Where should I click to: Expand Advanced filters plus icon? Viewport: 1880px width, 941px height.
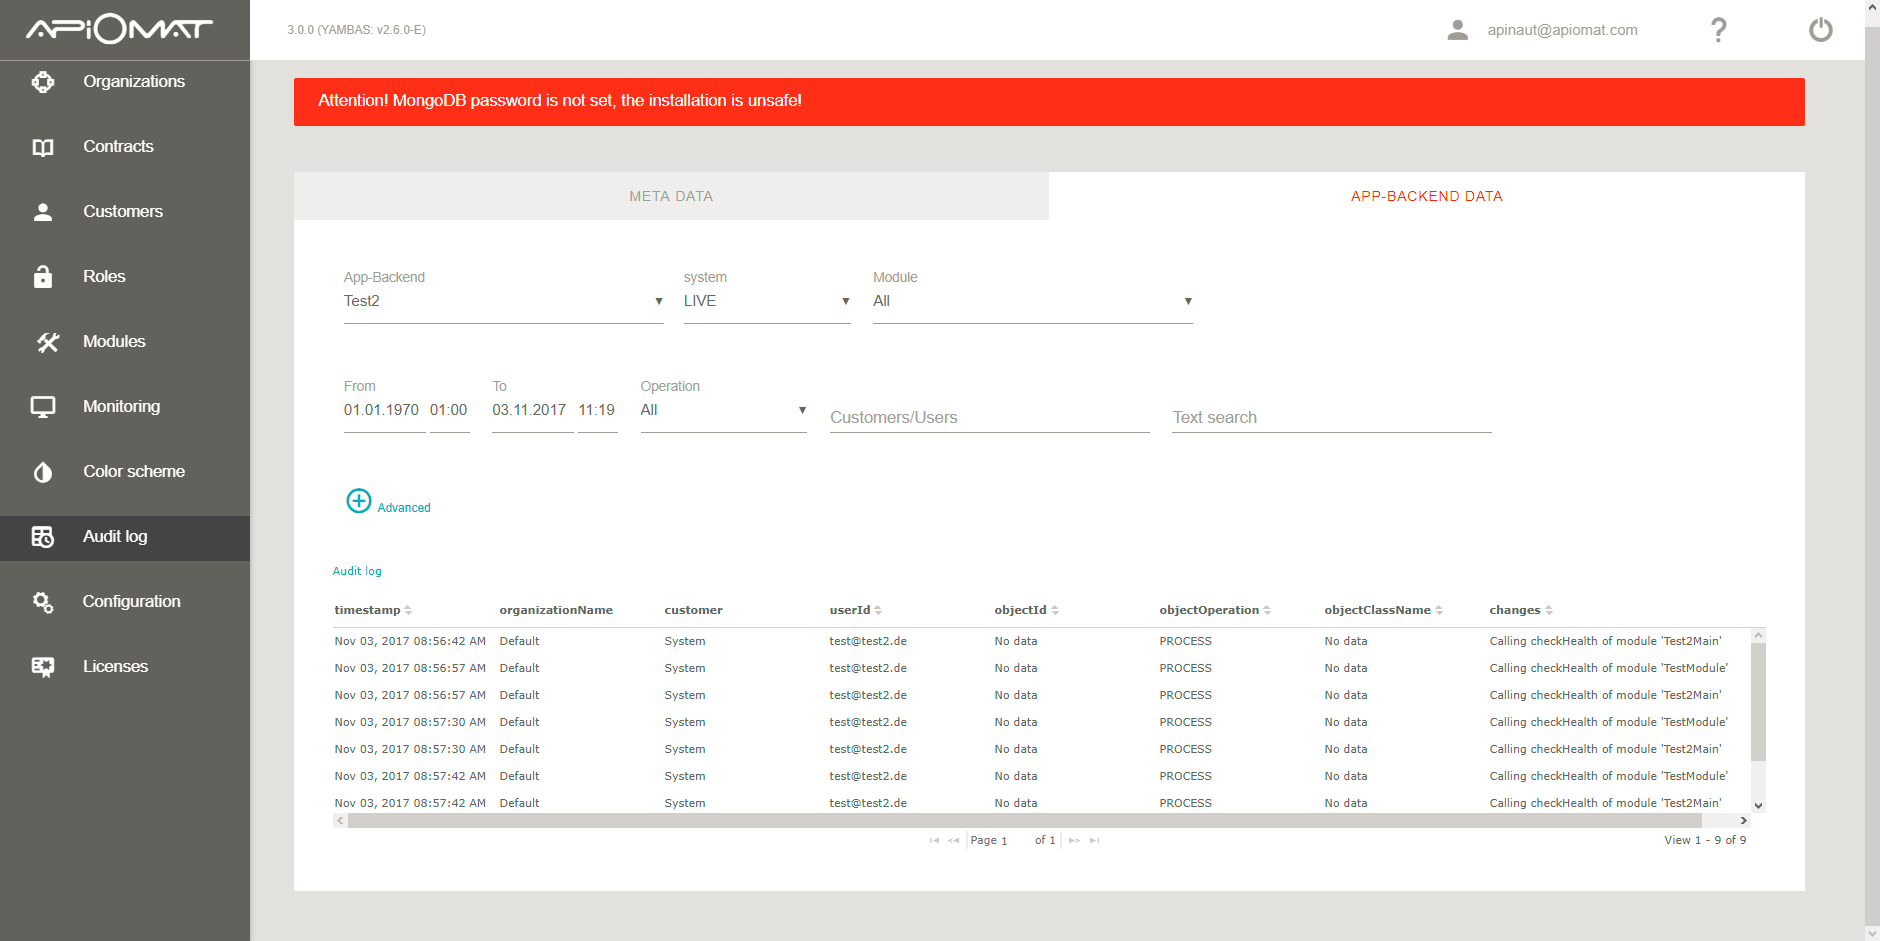tap(359, 501)
